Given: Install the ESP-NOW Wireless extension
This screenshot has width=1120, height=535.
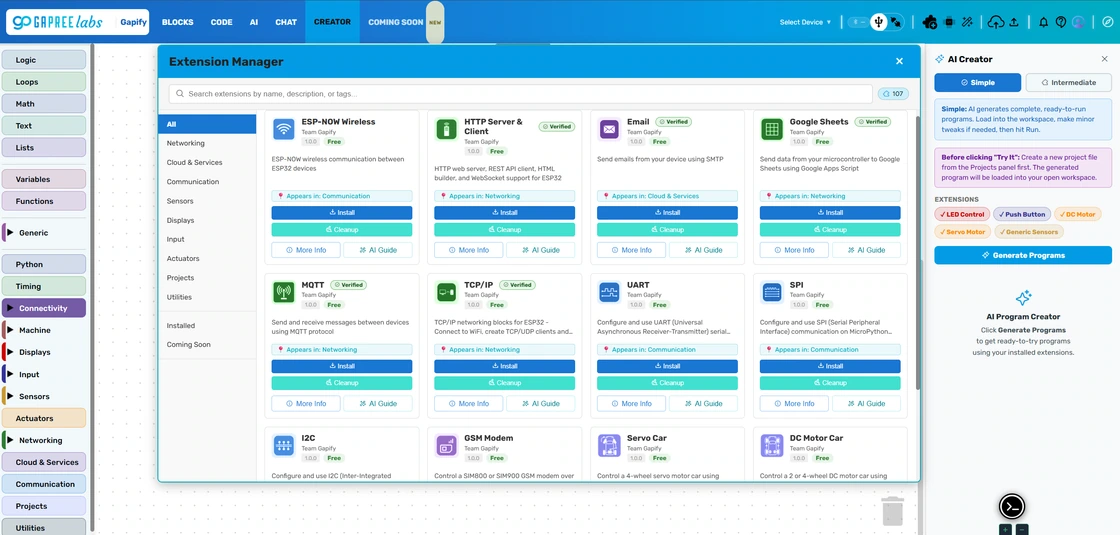Looking at the screenshot, I should tap(341, 213).
